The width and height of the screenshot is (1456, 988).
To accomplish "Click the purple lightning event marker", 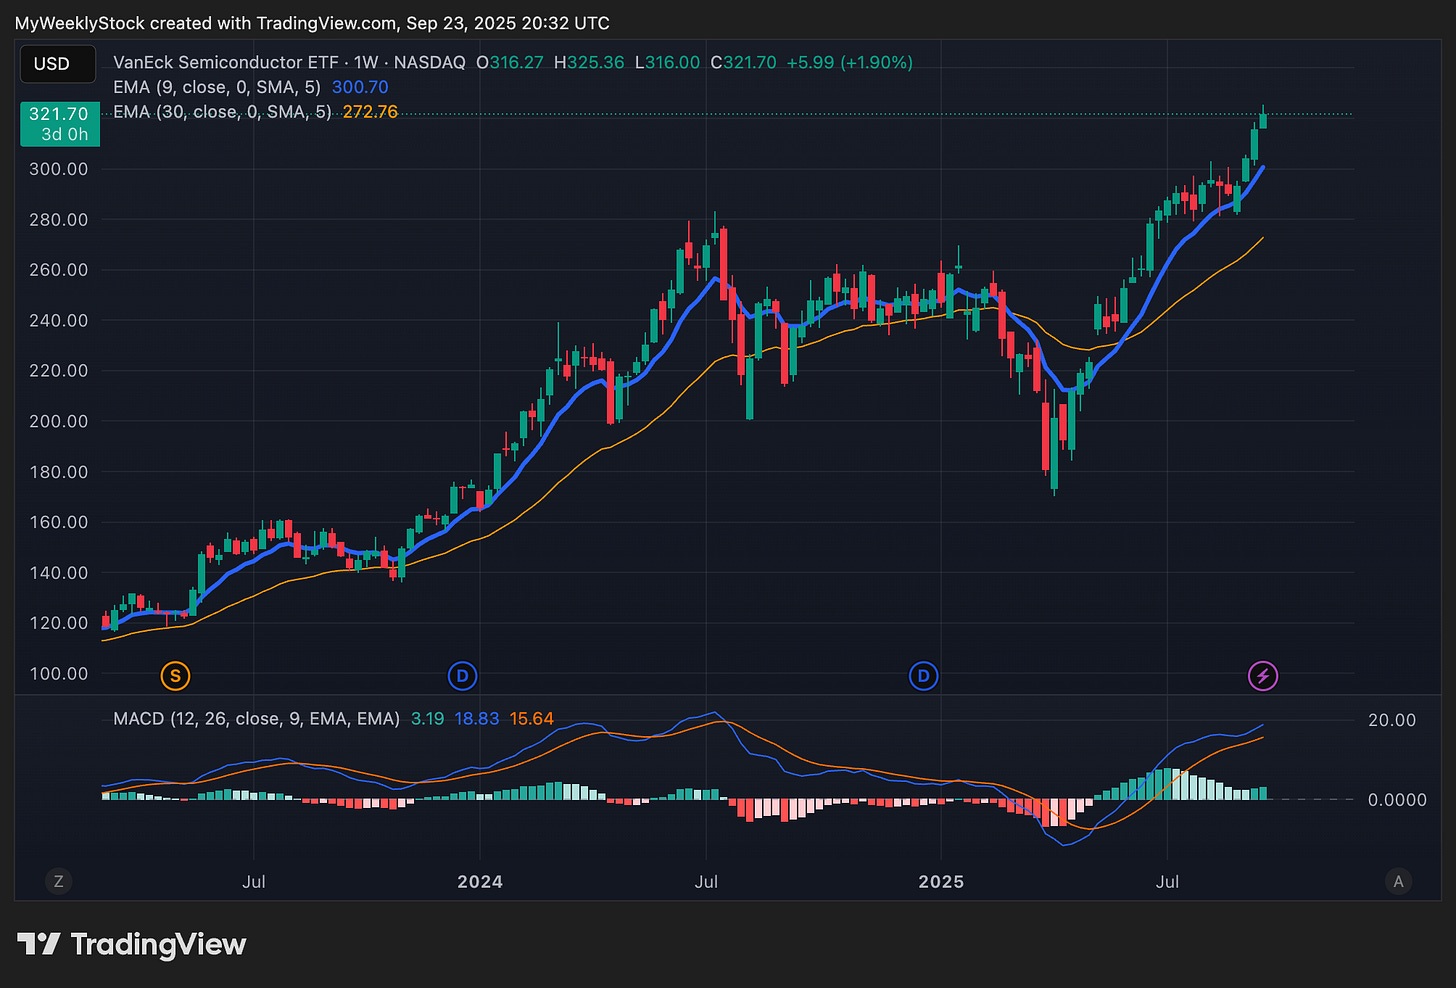I will 1263,676.
